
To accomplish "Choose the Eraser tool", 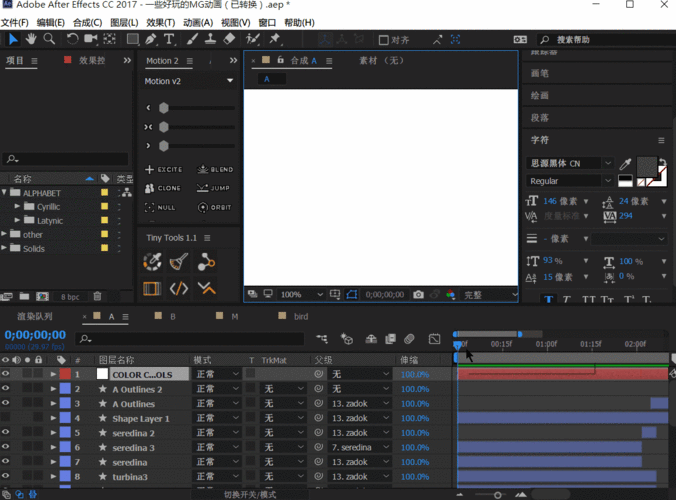I will click(229, 39).
